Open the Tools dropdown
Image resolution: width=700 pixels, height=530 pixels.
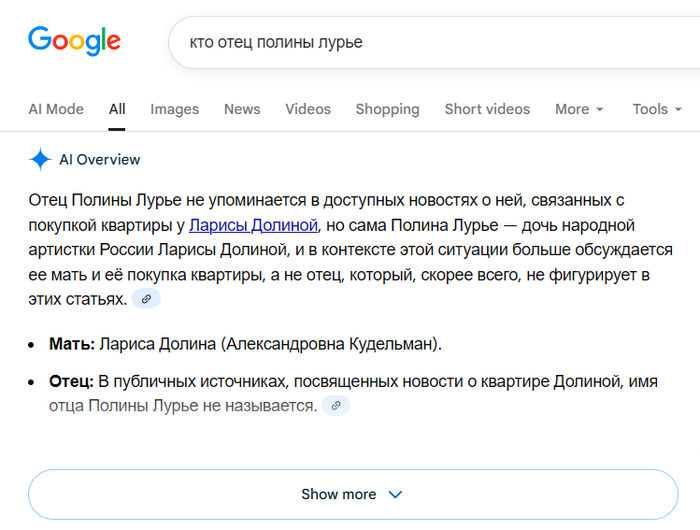coord(656,109)
